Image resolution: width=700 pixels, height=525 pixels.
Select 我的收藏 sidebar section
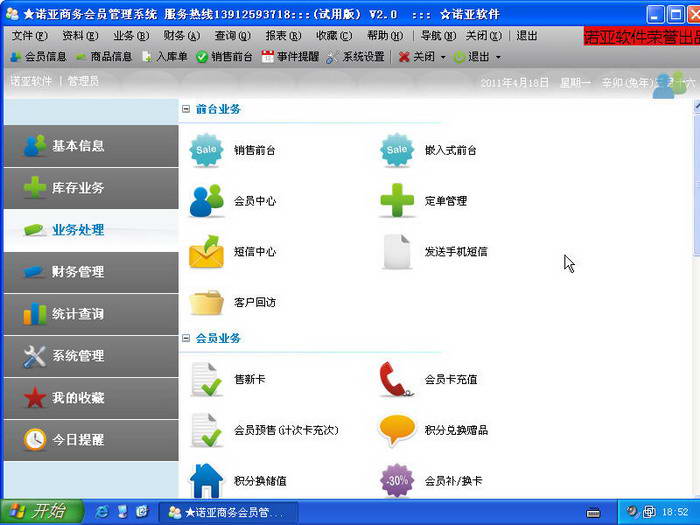[x=91, y=398]
